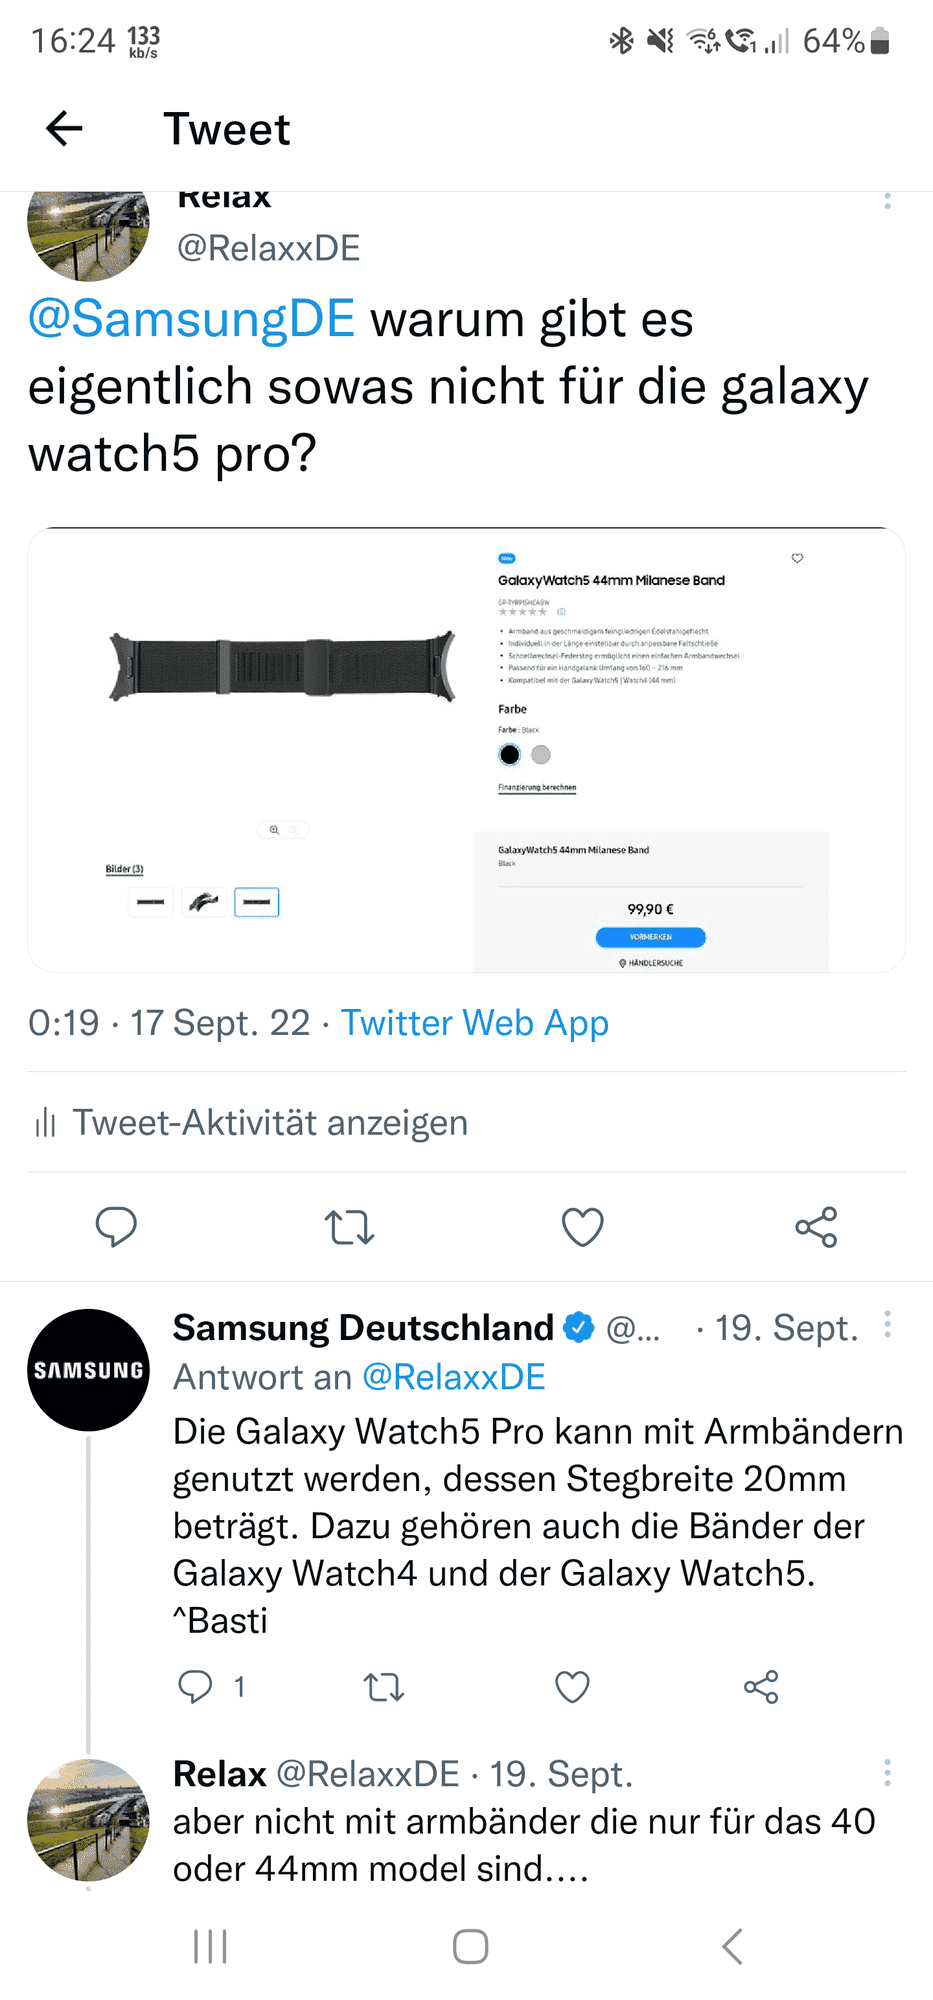Open the Milanese Band product image
The height and width of the screenshot is (2000, 933).
point(466,750)
